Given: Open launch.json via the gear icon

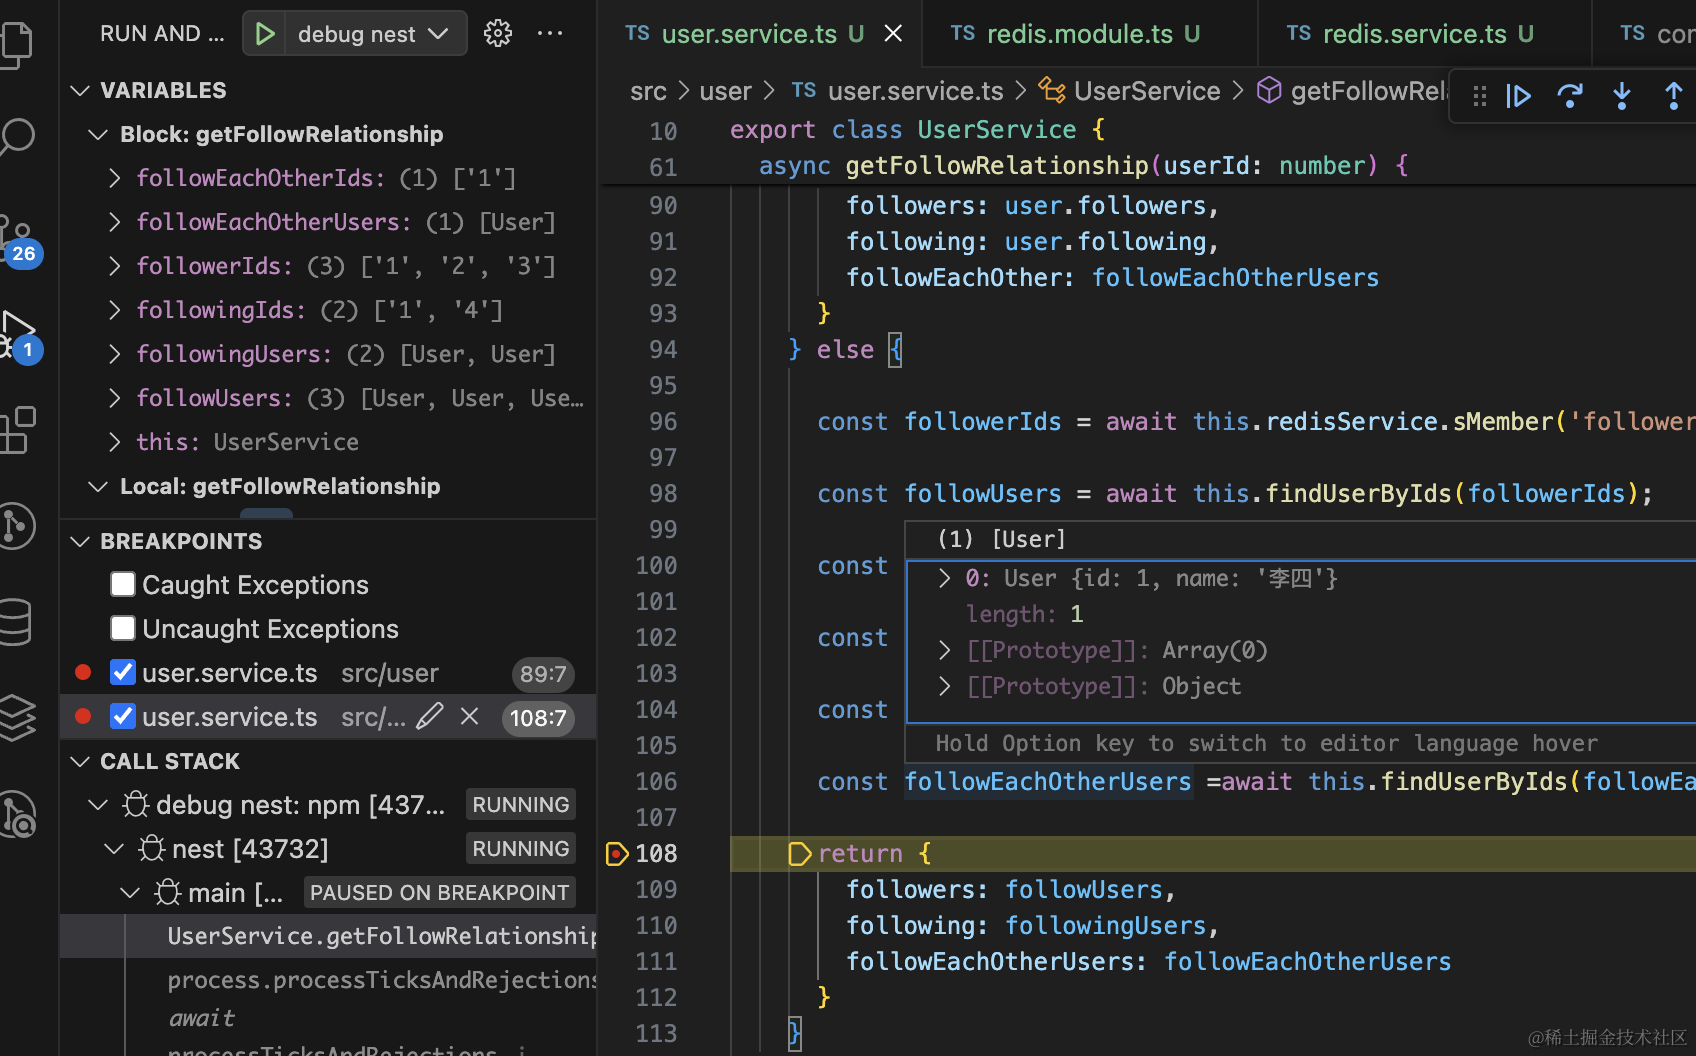Looking at the screenshot, I should 497,34.
